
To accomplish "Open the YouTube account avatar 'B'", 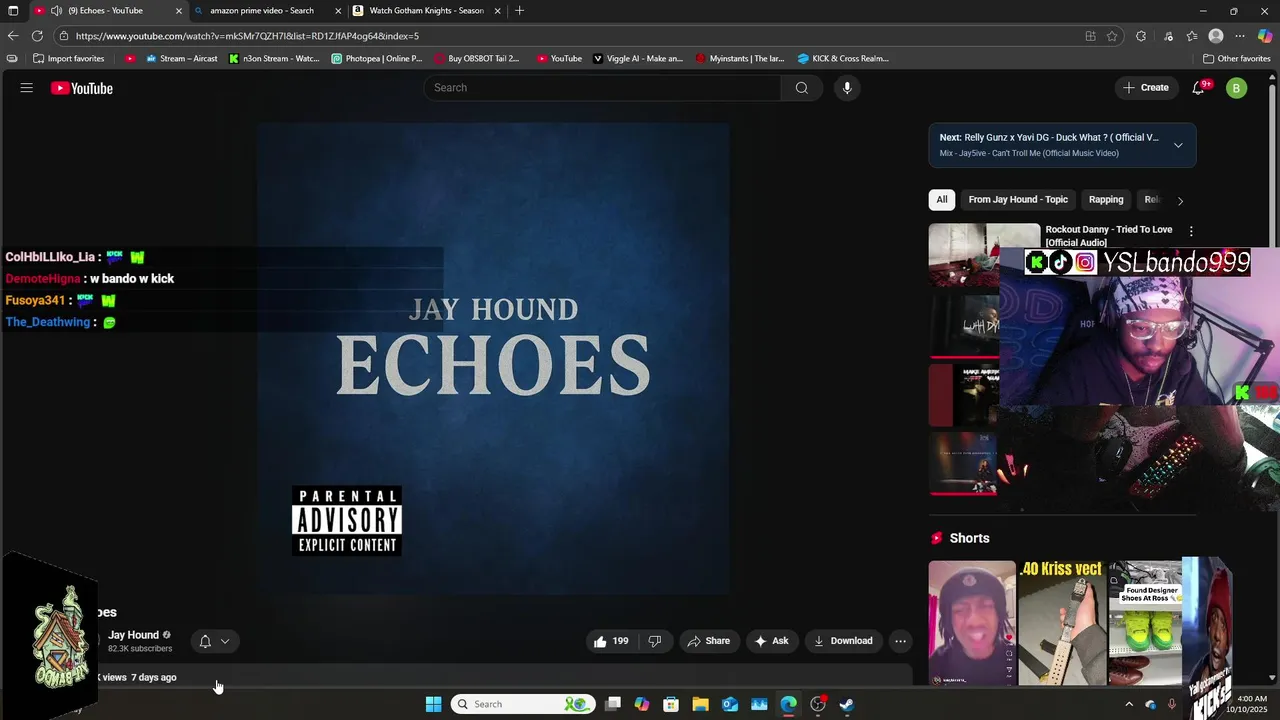I will point(1237,88).
